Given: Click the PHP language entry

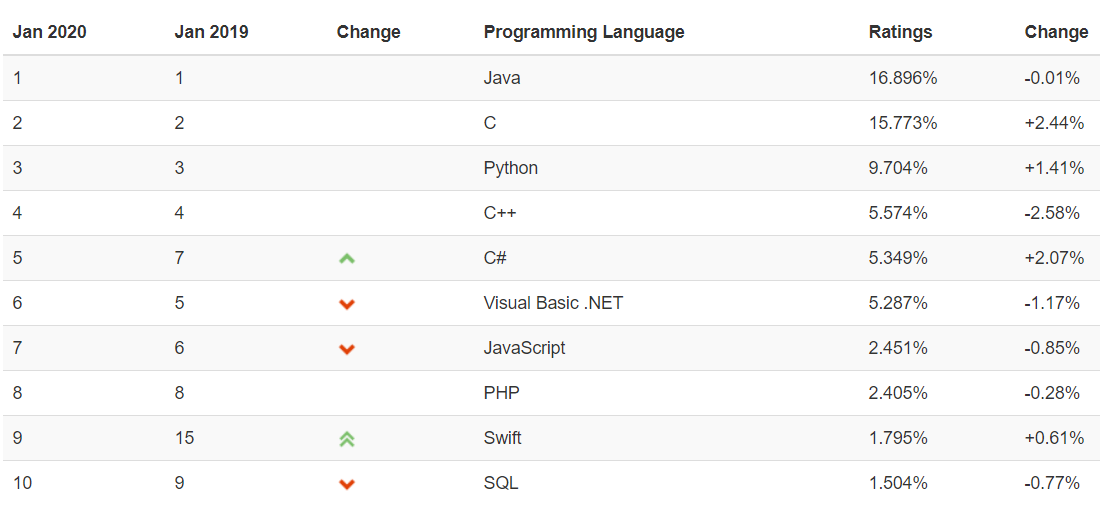Looking at the screenshot, I should (502, 393).
